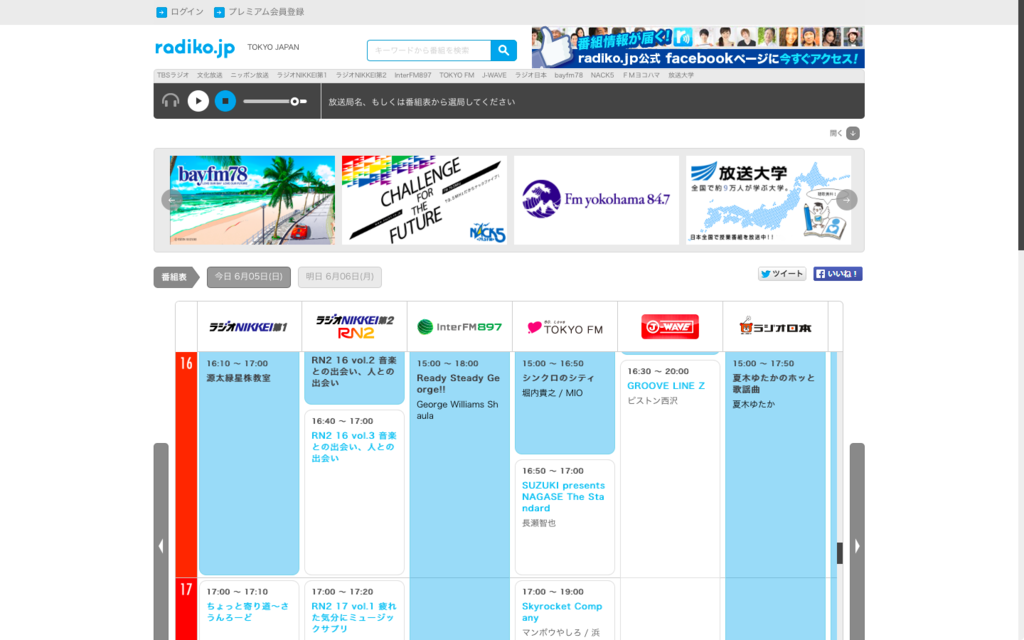
Task: Click the page vertical scrollbar thumb
Action: [1021, 124]
